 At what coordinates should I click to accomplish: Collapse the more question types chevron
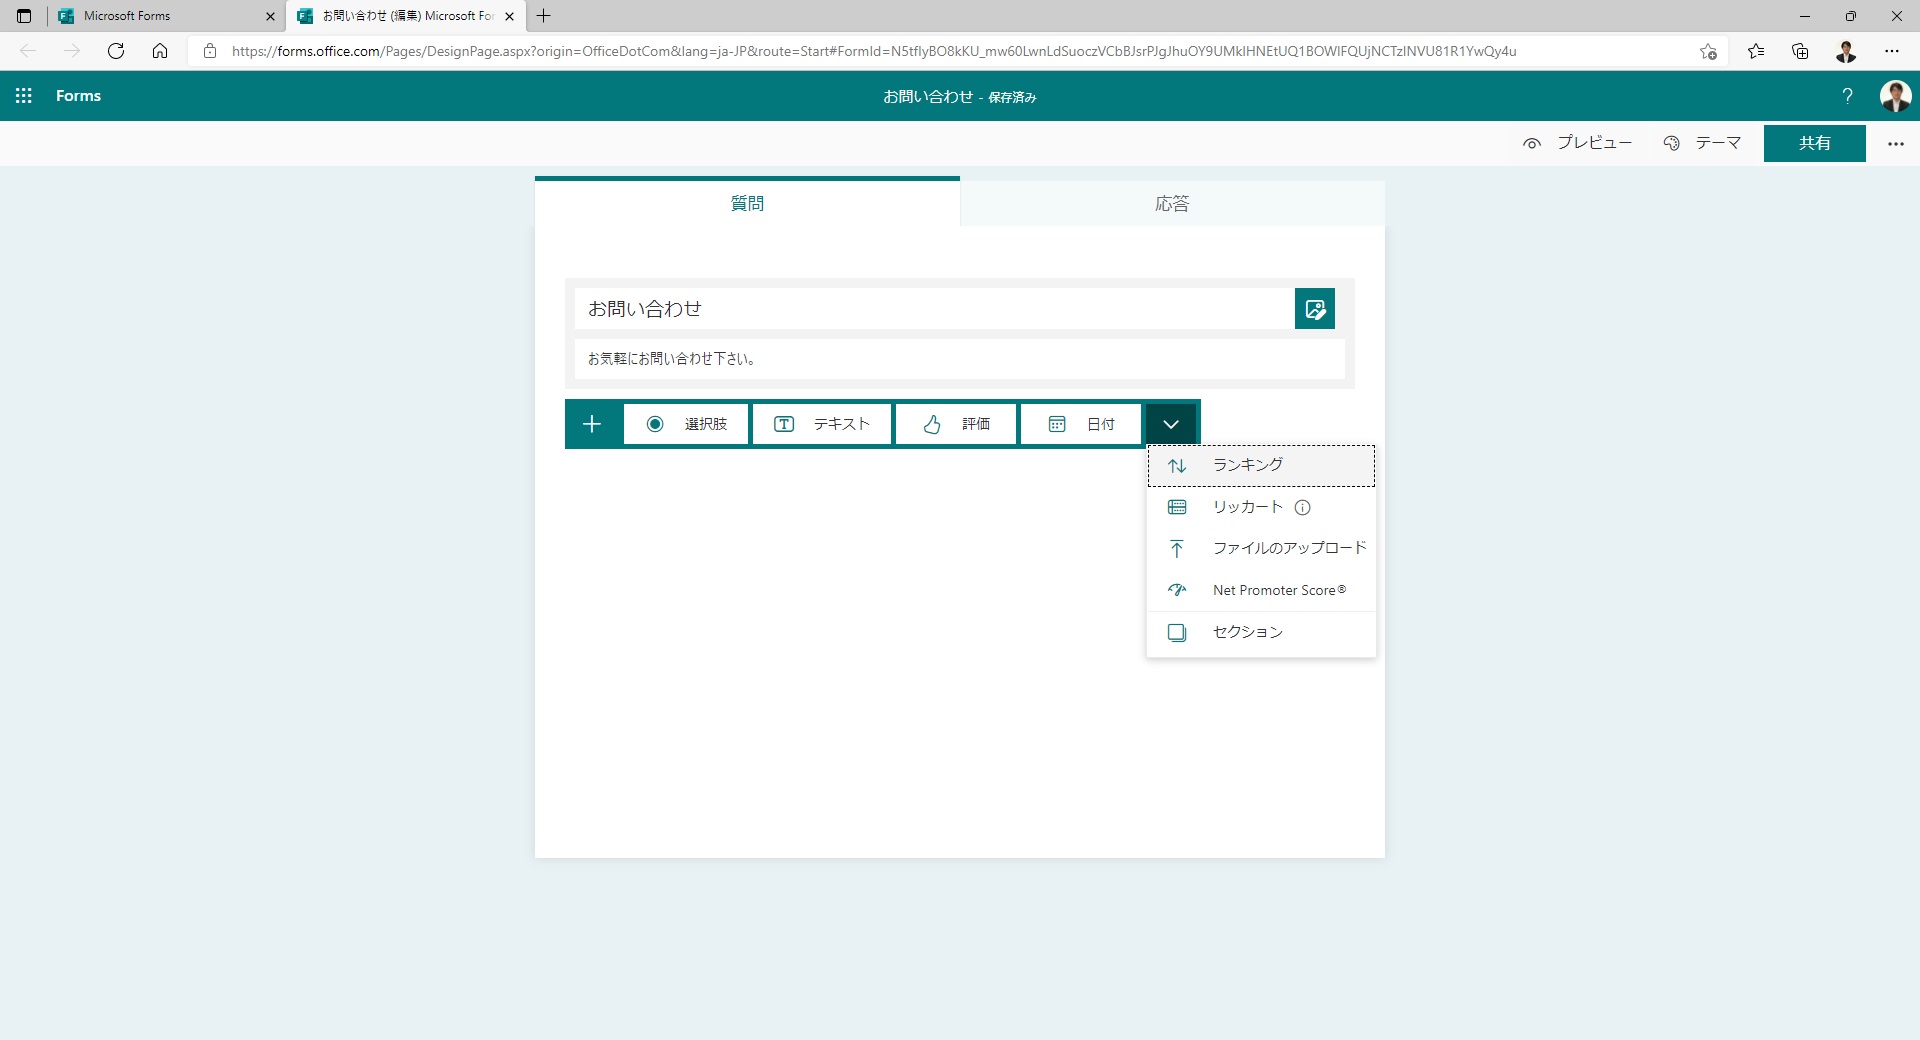pos(1171,424)
